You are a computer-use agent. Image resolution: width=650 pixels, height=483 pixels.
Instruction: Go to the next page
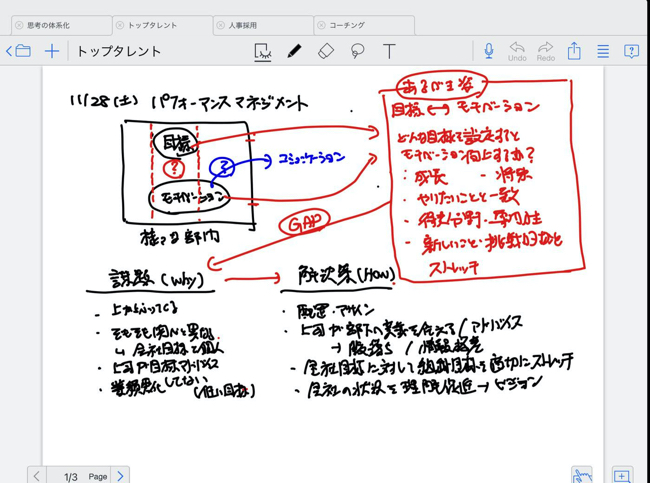click(x=120, y=476)
